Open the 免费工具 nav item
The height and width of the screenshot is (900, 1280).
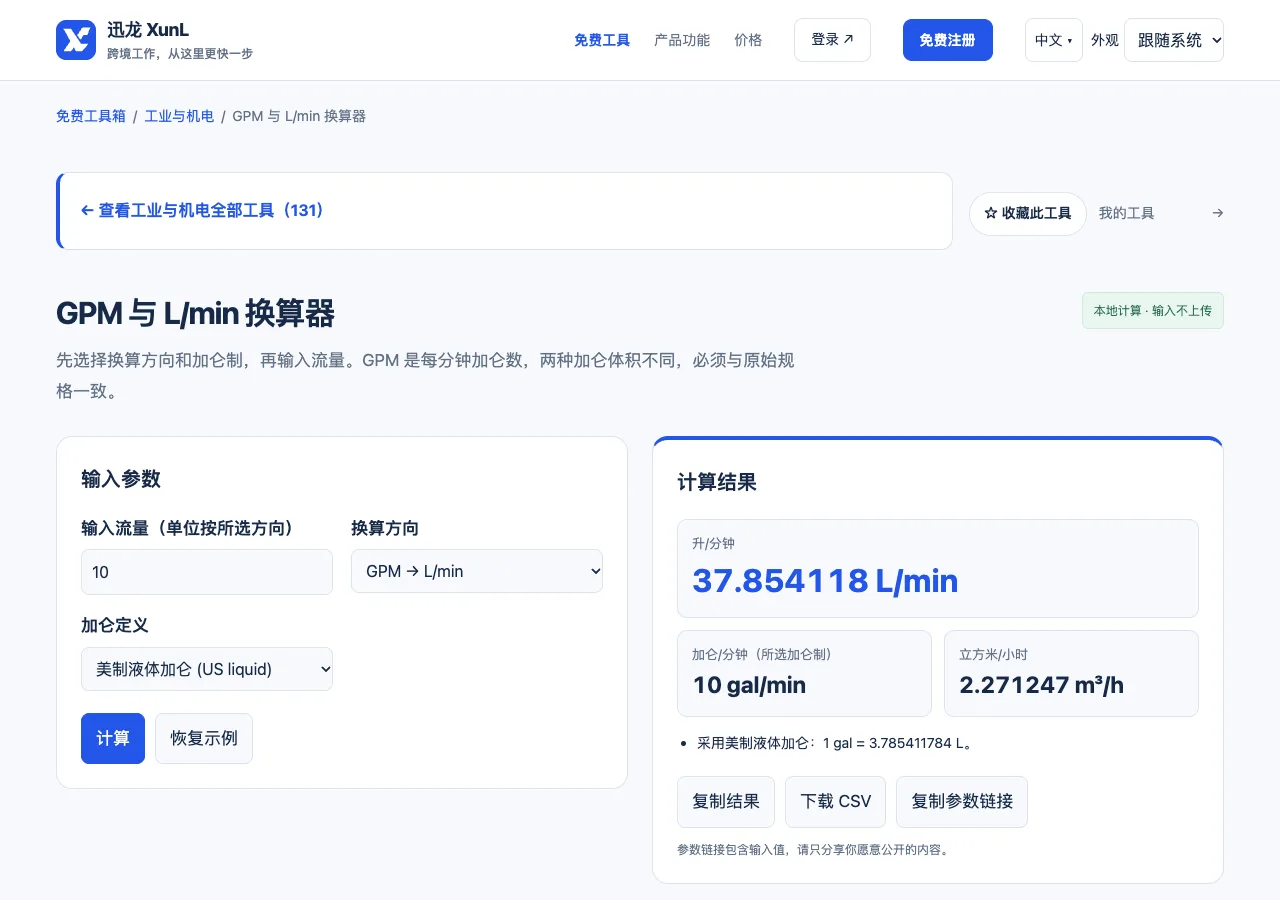click(602, 40)
